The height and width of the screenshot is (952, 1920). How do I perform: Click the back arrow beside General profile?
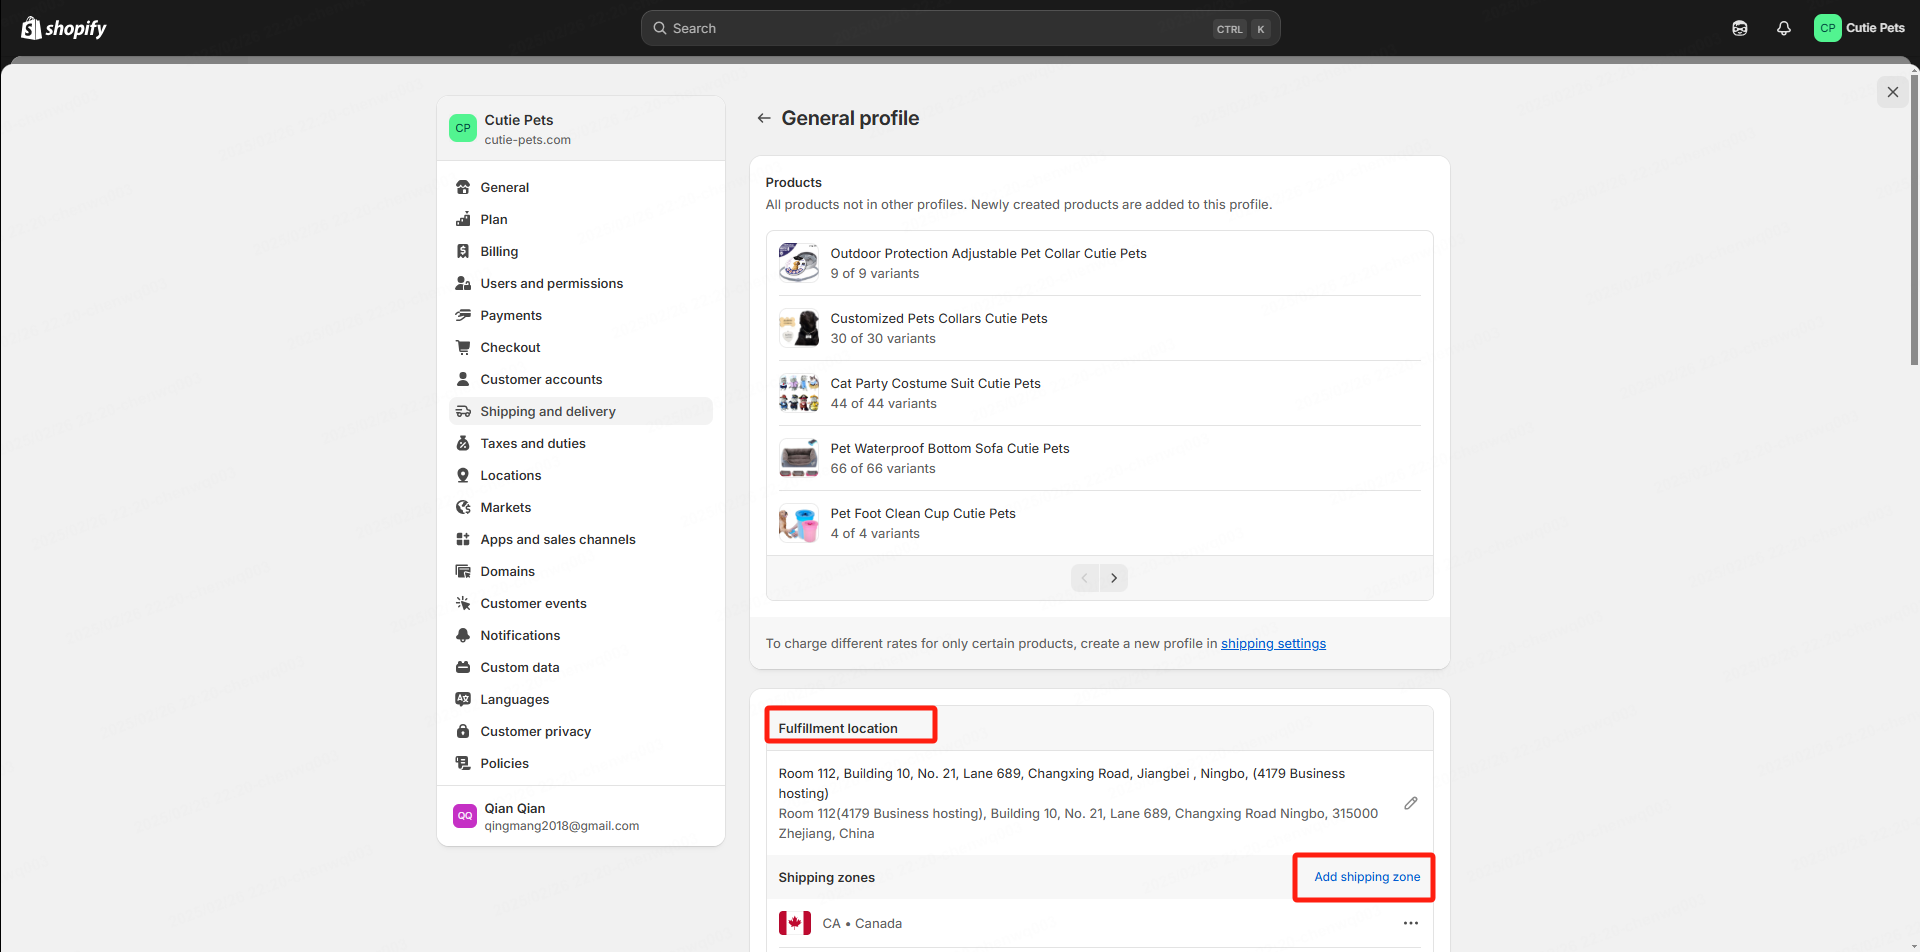[x=764, y=118]
